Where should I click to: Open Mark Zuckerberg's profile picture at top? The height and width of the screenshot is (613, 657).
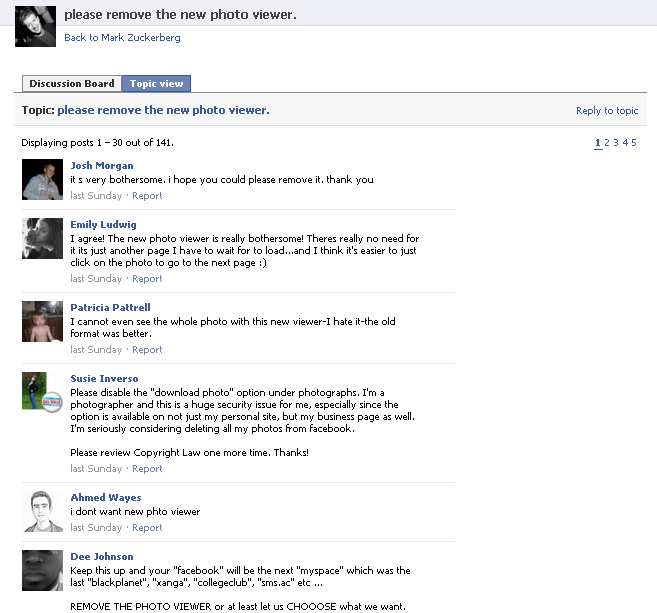[x=35, y=26]
